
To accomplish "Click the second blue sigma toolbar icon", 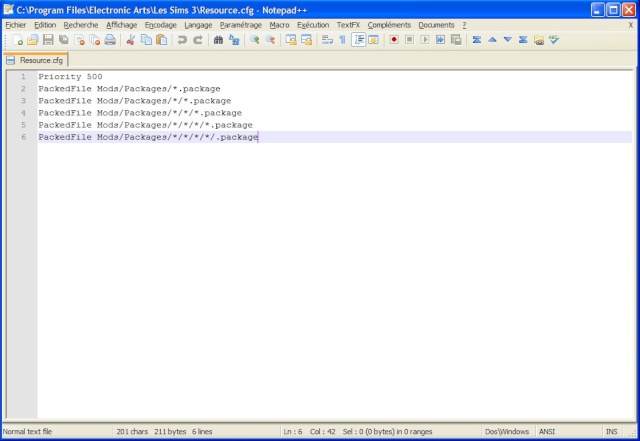I will [x=523, y=40].
